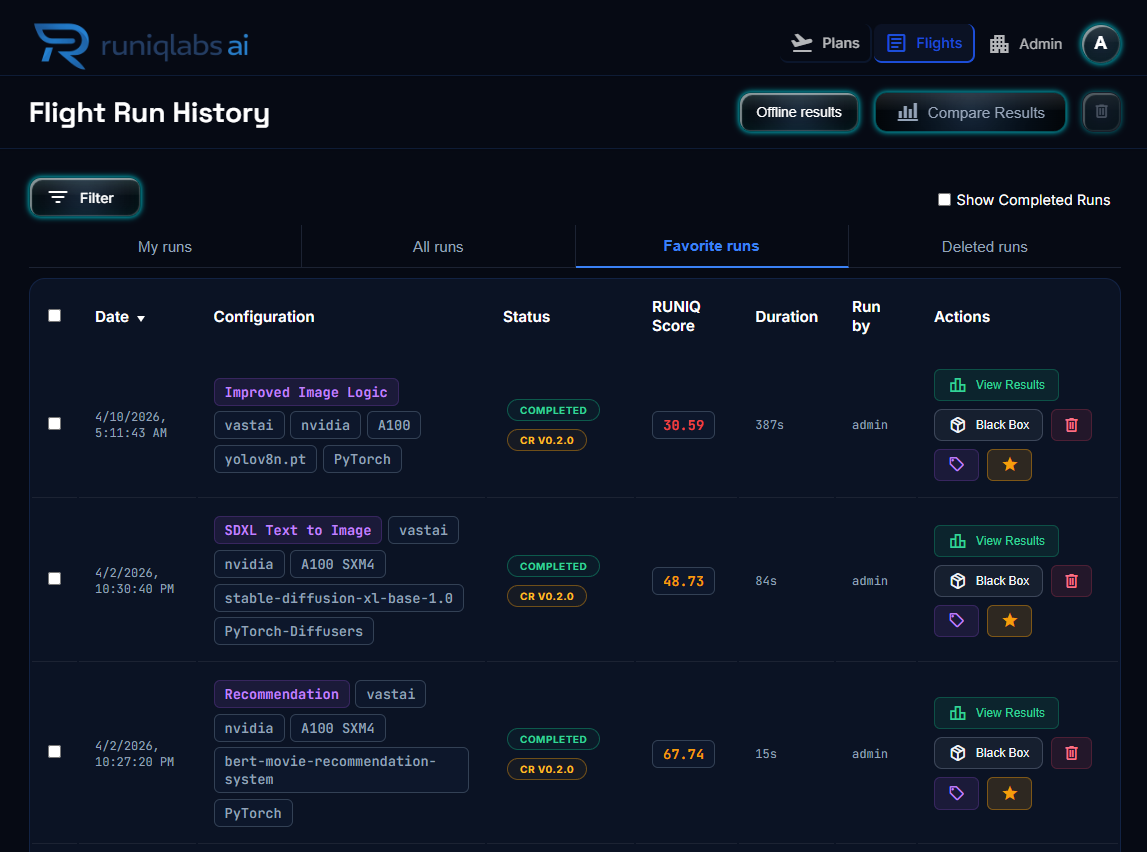Switch to the Deleted runs tab
This screenshot has width=1147, height=852.
pyautogui.click(x=985, y=247)
